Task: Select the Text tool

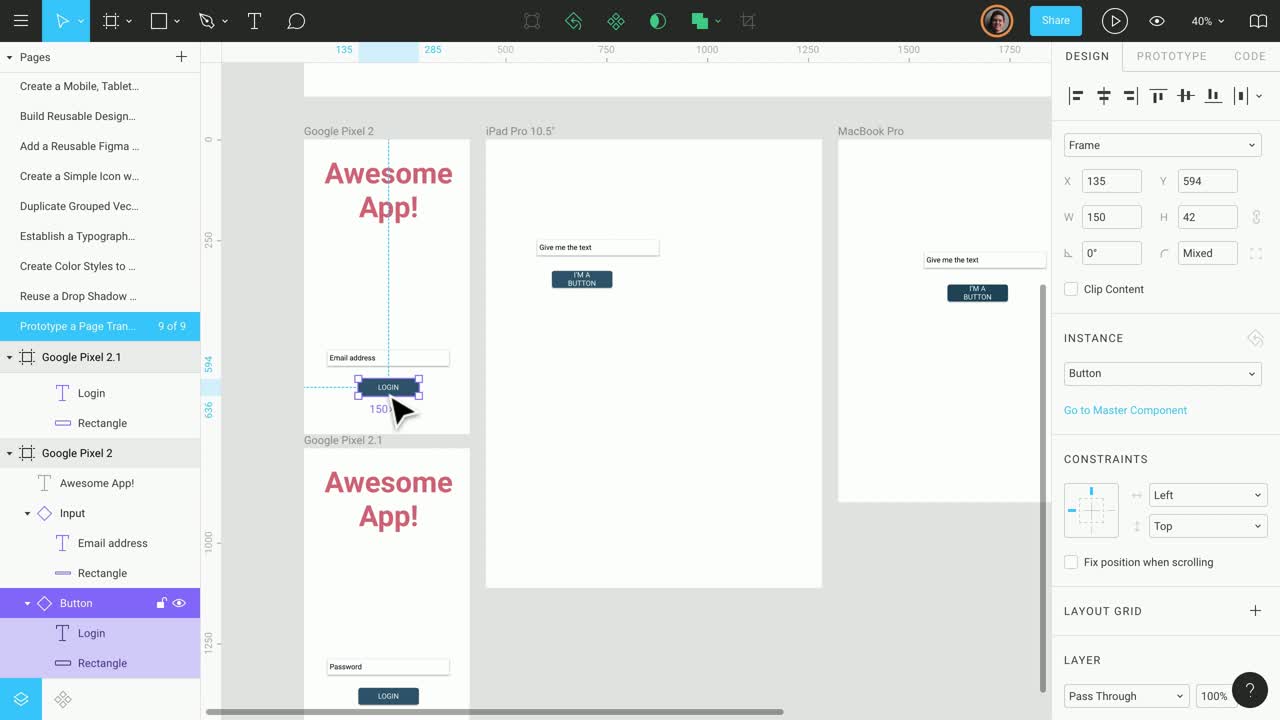Action: tap(254, 21)
